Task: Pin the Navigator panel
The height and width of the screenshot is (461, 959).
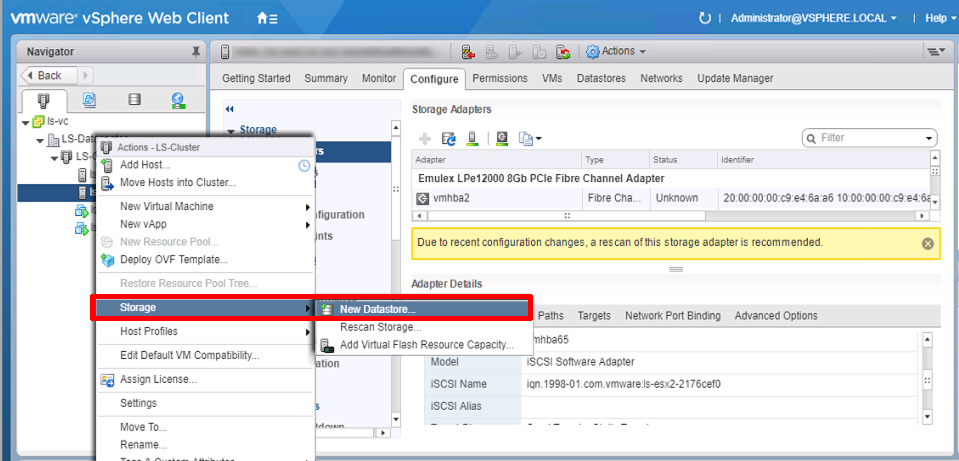Action: tap(196, 53)
